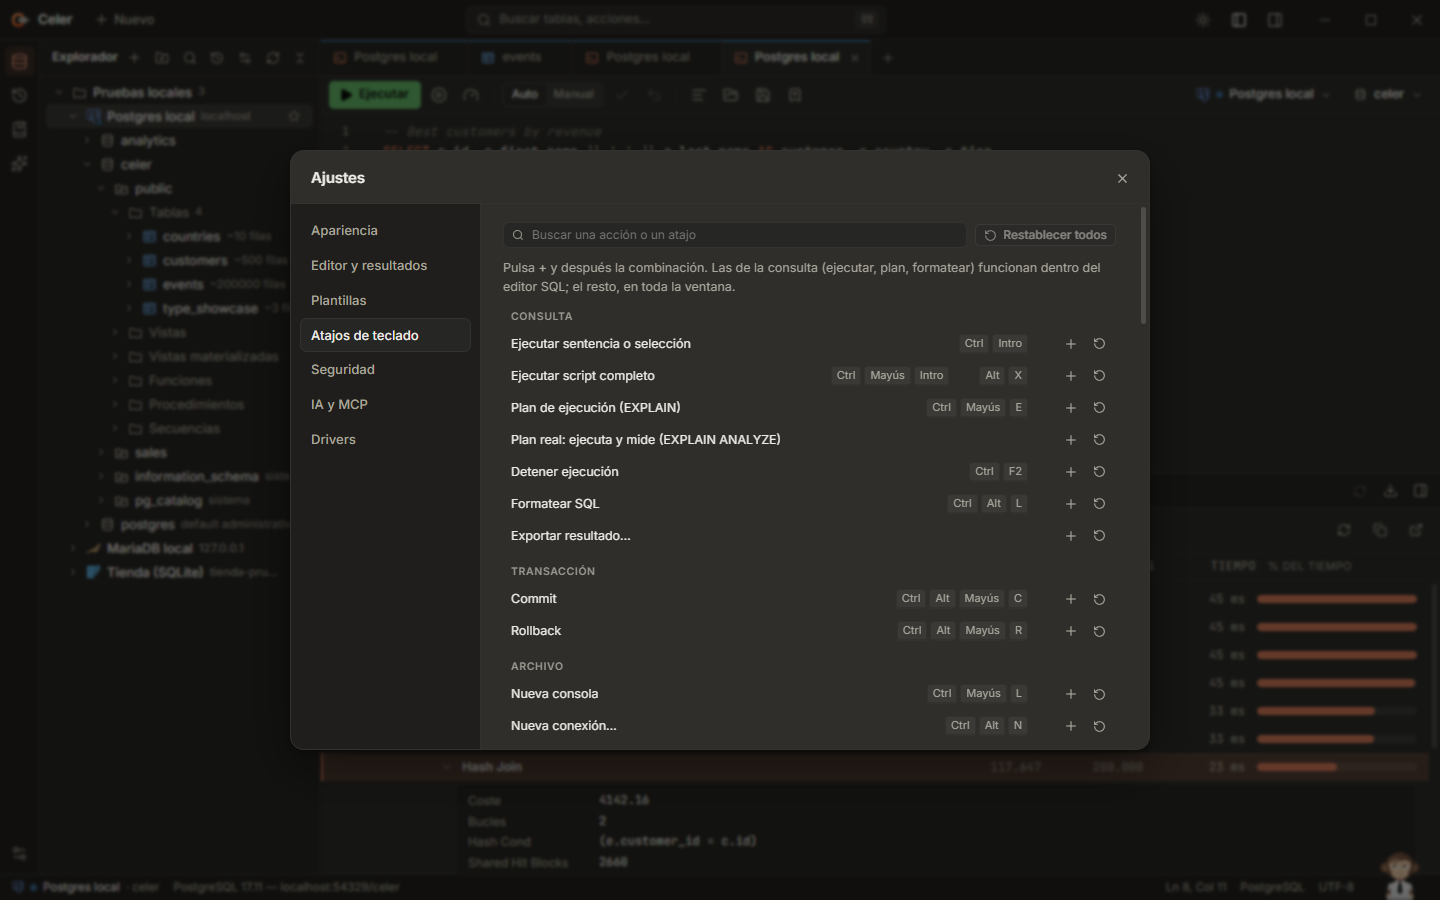Reset shortcut for Ejecutar sentencia o selección
Viewport: 1440px width, 900px height.
(x=1099, y=344)
